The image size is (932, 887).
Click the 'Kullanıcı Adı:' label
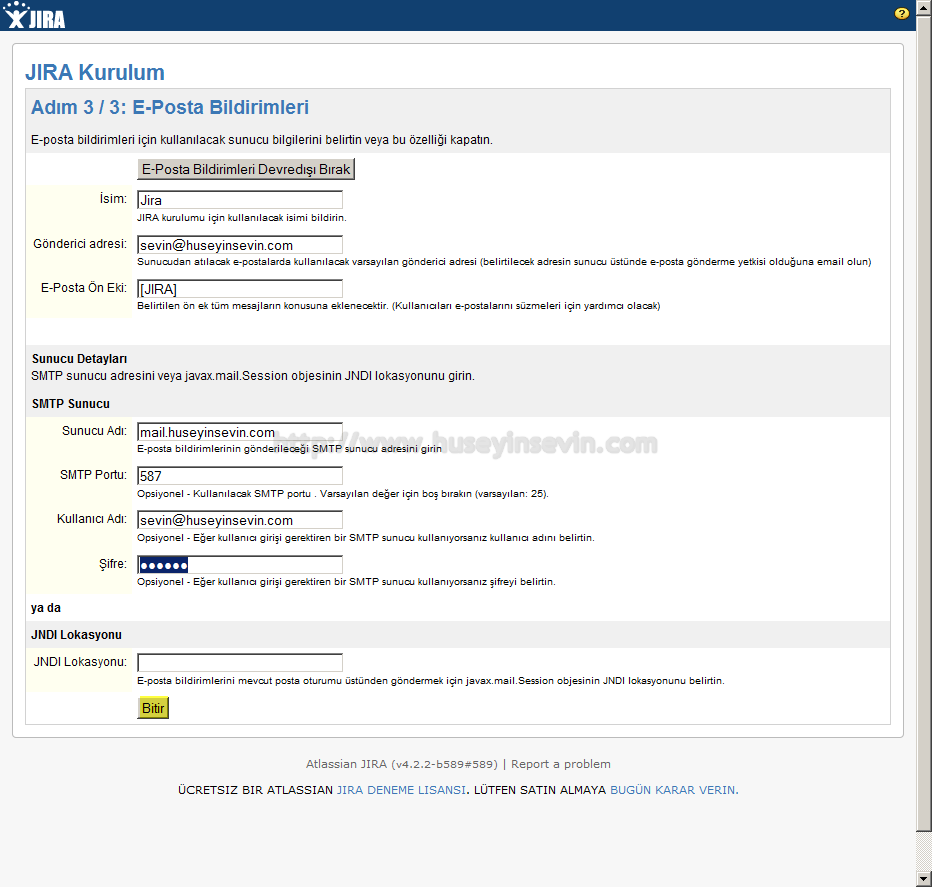(92, 518)
